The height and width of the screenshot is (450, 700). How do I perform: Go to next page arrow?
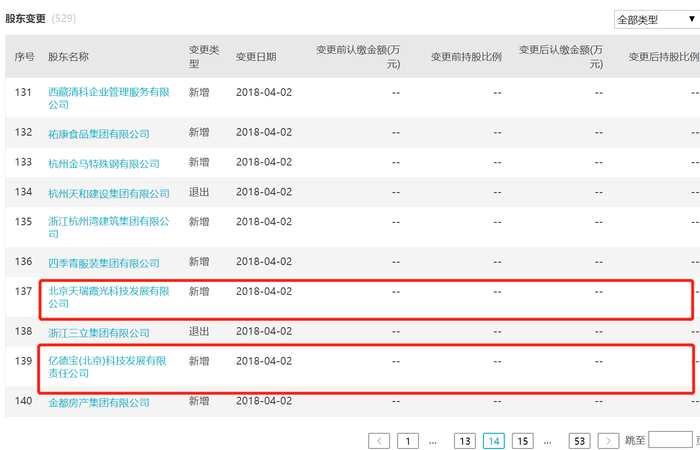coord(608,441)
